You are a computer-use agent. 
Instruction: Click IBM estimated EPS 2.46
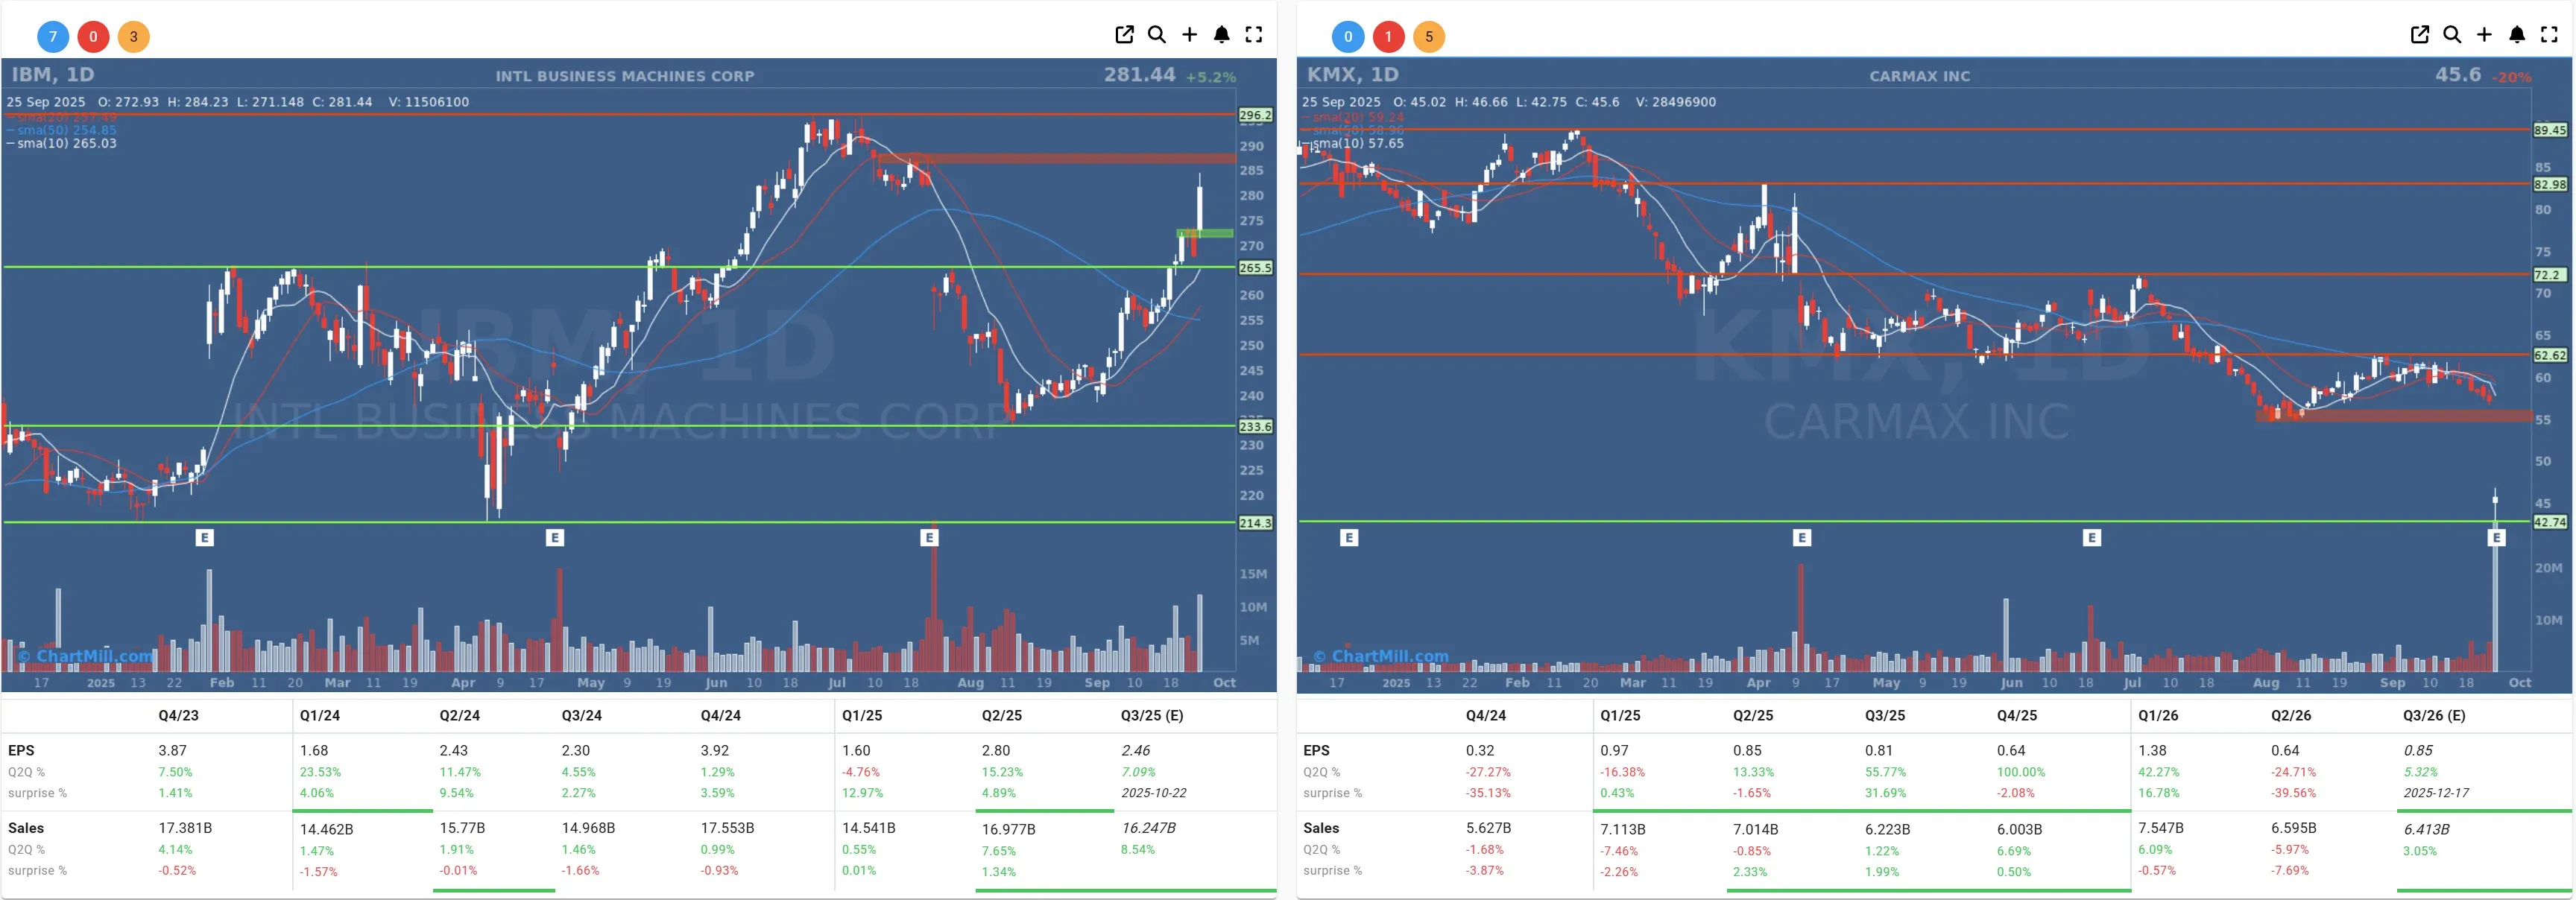point(1136,751)
